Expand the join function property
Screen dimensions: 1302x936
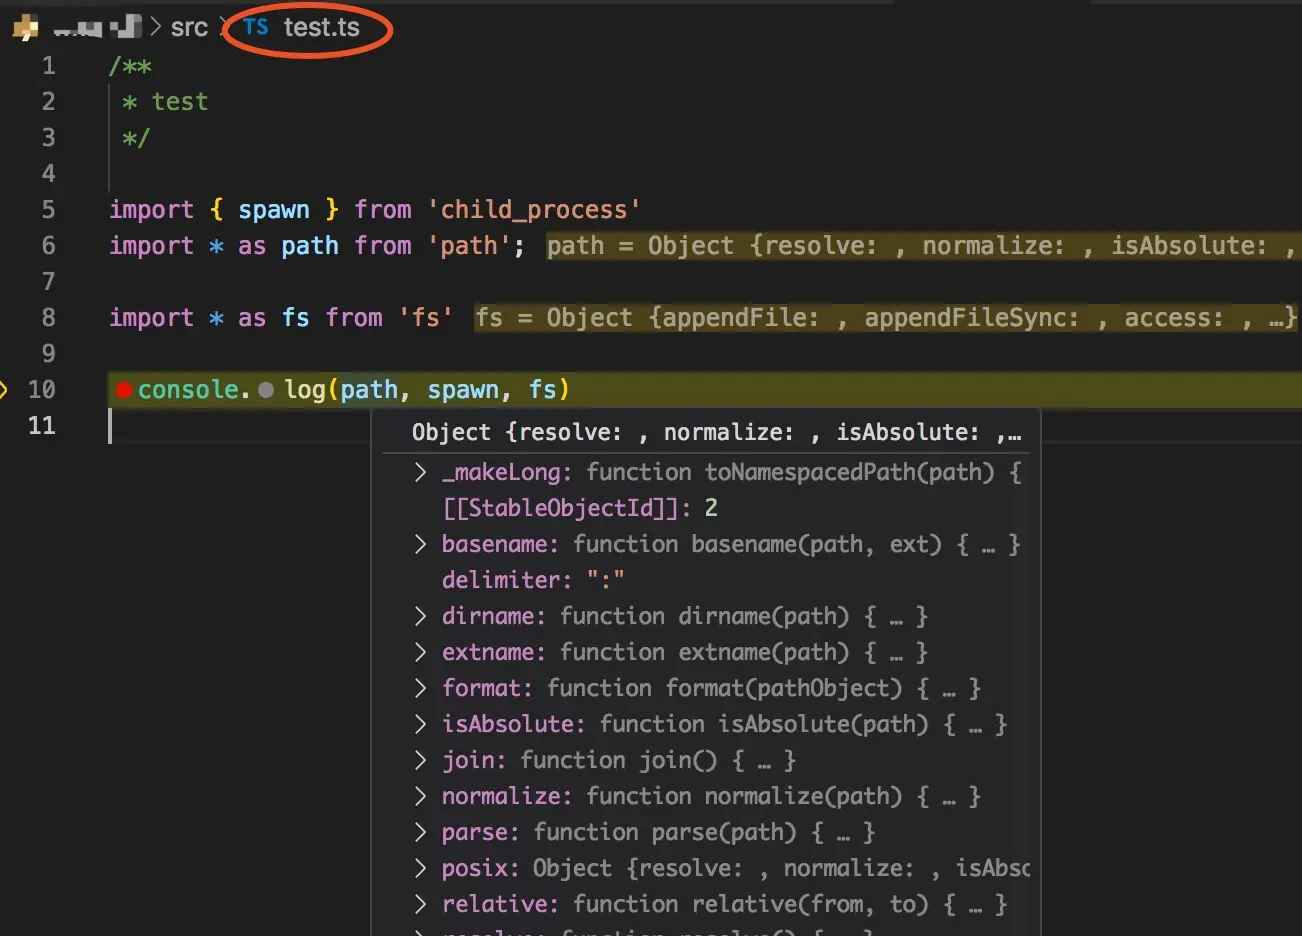pos(419,760)
